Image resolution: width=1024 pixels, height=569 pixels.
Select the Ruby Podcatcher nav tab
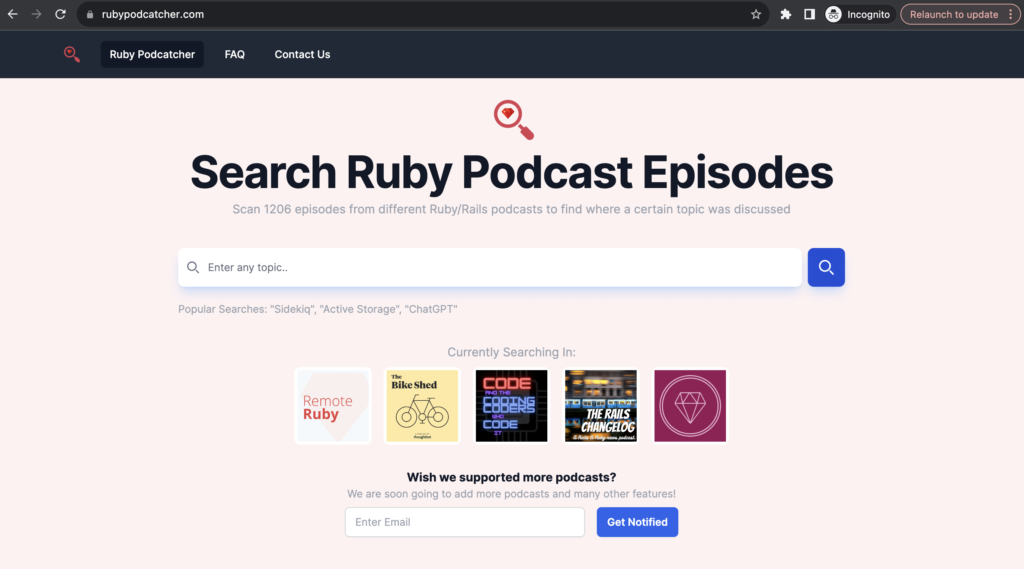pyautogui.click(x=152, y=54)
